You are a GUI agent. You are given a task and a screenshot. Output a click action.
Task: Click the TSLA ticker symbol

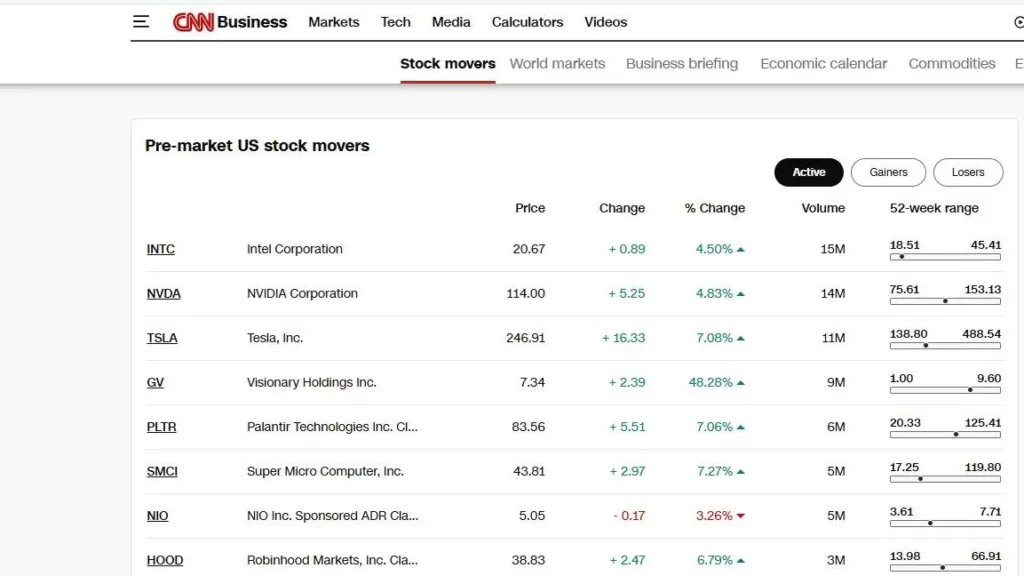[x=162, y=338]
